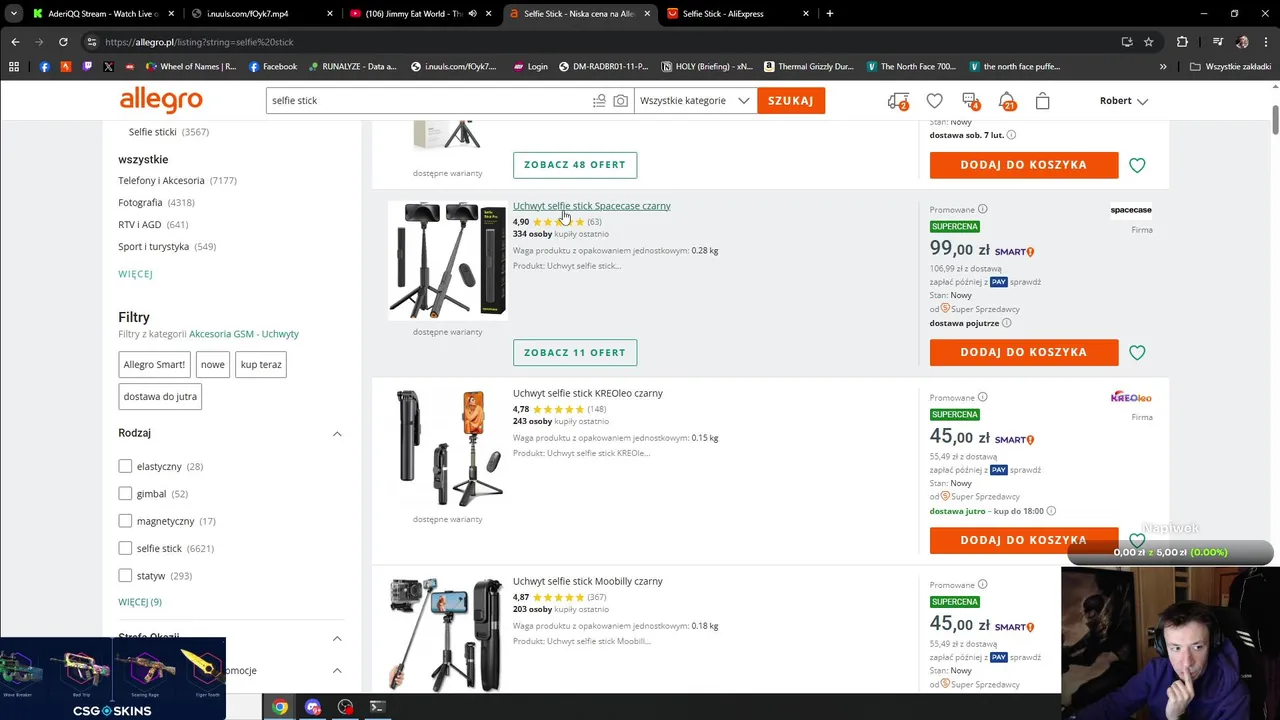Click info icon next to Spacecase Promowane label
Viewport: 1280px width, 720px height.
click(x=982, y=209)
